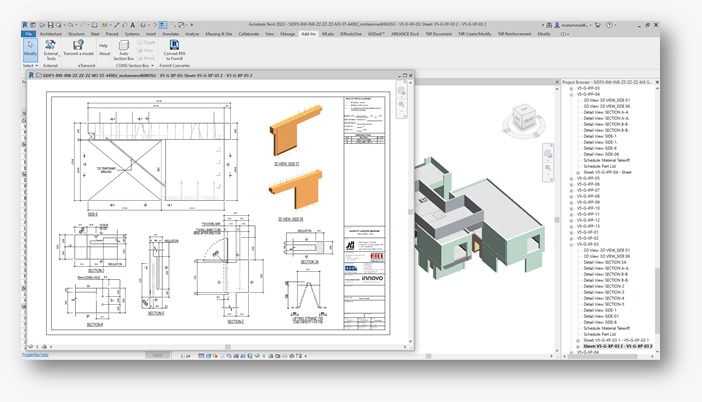The image size is (702, 402).
Task: Open the navigation wheel in the sheet view
Action: 402,91
